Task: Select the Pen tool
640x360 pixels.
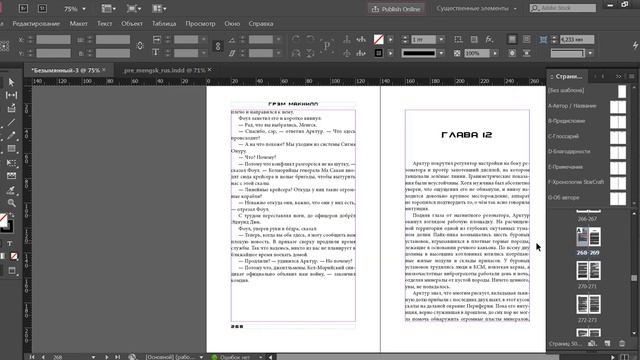Action: click(x=11, y=136)
